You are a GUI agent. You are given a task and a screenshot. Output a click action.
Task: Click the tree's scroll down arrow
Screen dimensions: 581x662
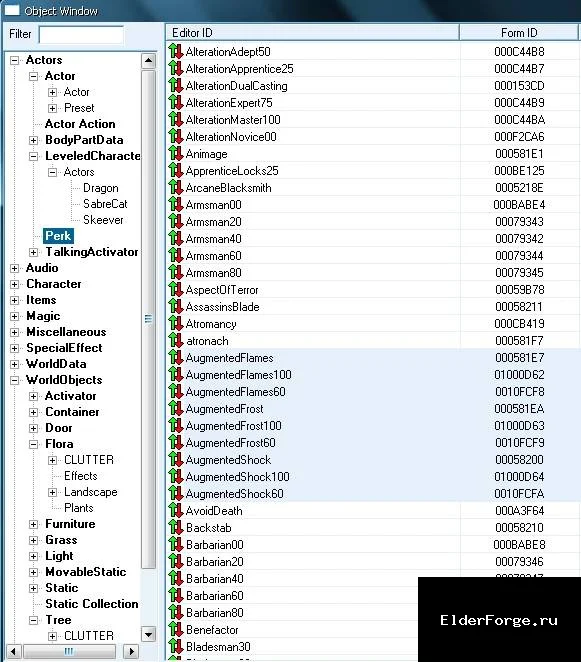[x=148, y=634]
